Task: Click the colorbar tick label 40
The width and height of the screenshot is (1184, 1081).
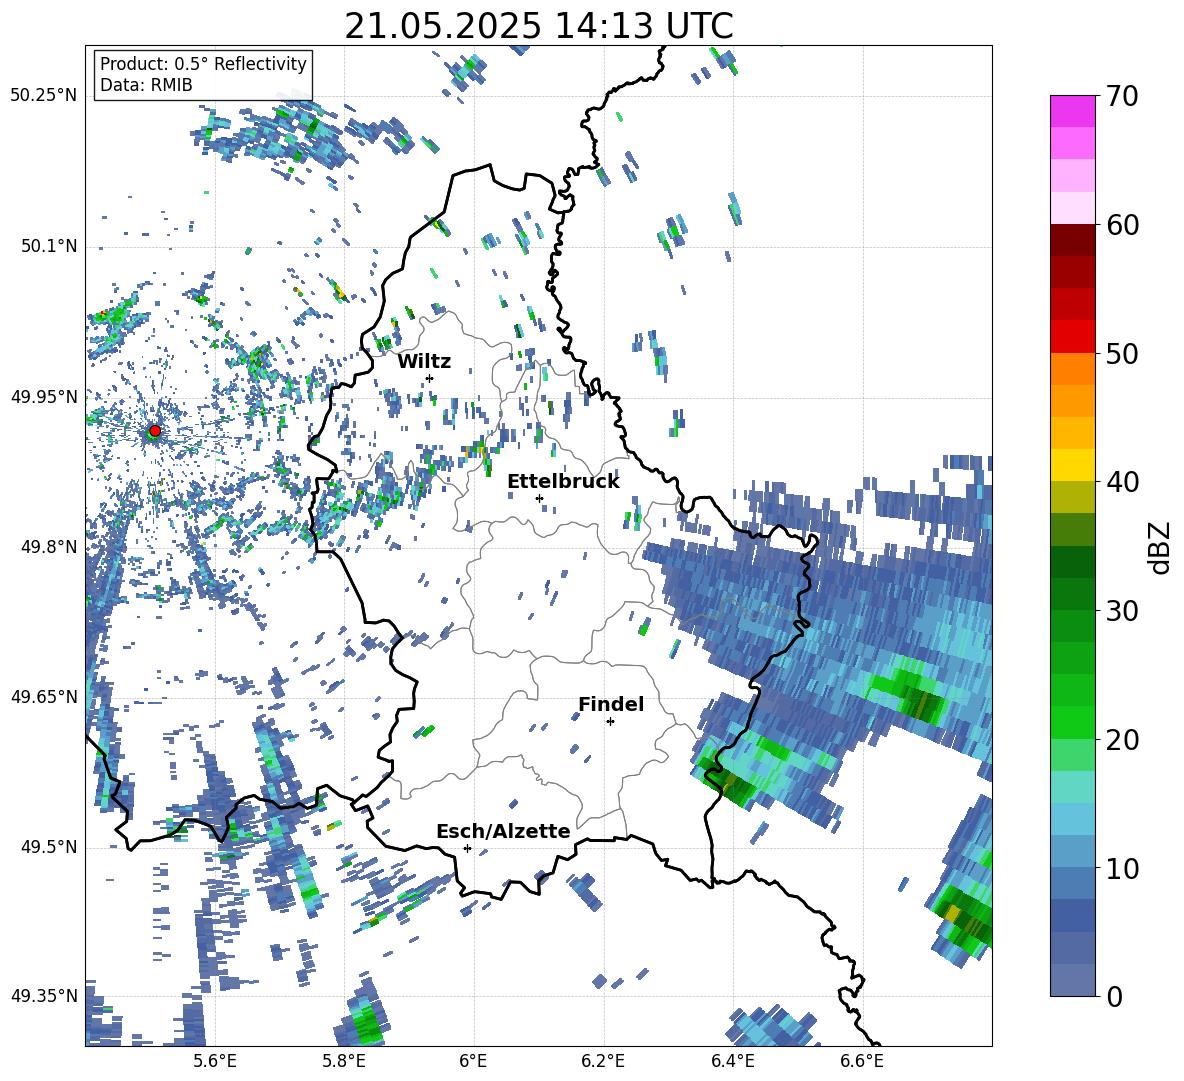Action: pyautogui.click(x=1122, y=482)
